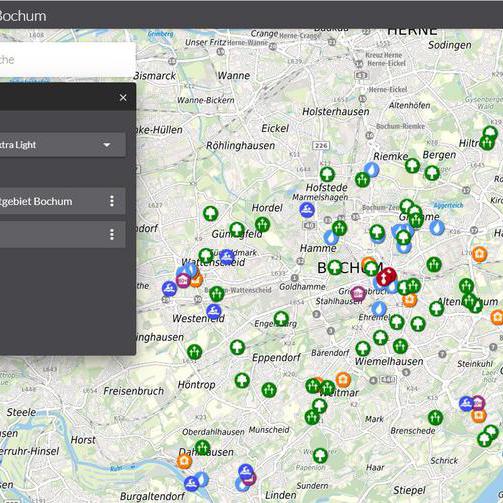Click the blue water drop marker right of Grumme
The image size is (503, 503).
point(437,228)
